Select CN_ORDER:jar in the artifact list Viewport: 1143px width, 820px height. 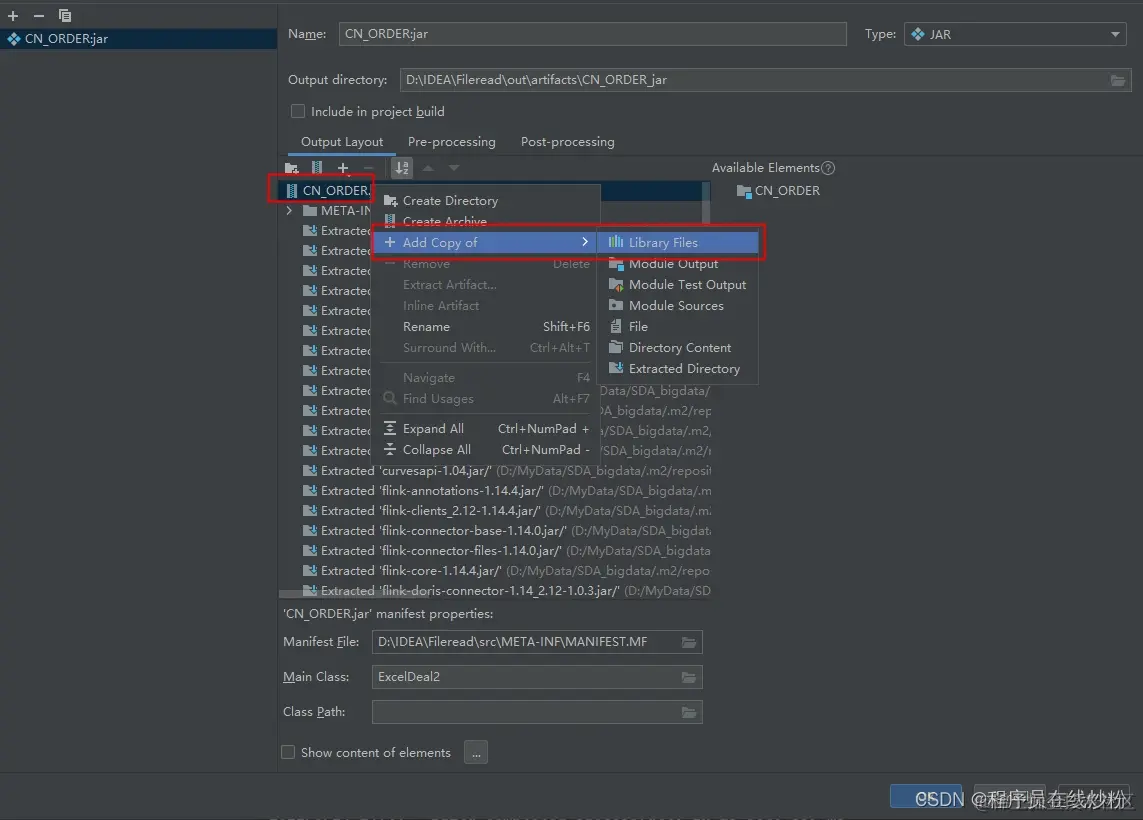[139, 39]
